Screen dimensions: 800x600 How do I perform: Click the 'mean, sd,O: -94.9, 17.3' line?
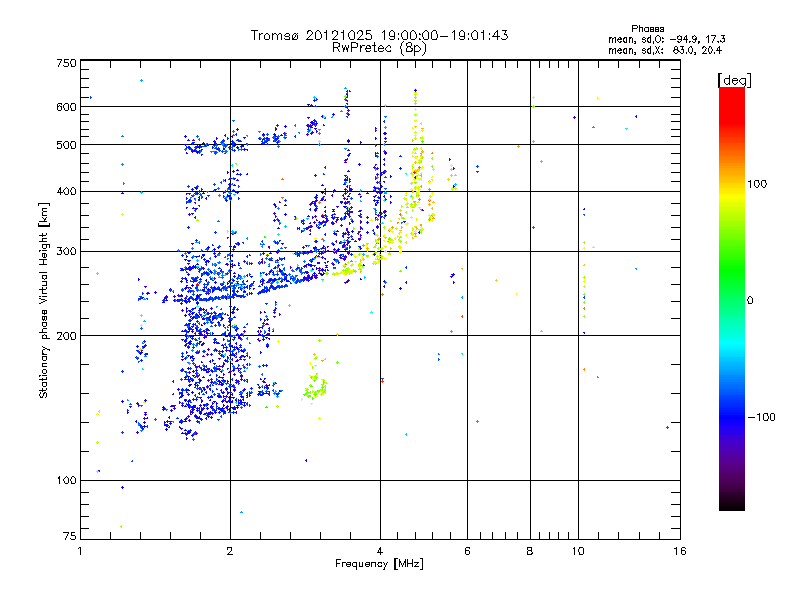coord(666,39)
